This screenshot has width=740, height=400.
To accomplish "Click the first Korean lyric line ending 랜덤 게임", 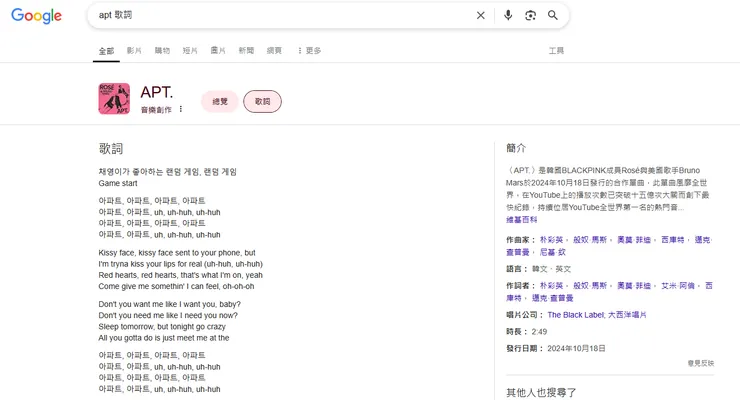I will (x=168, y=172).
